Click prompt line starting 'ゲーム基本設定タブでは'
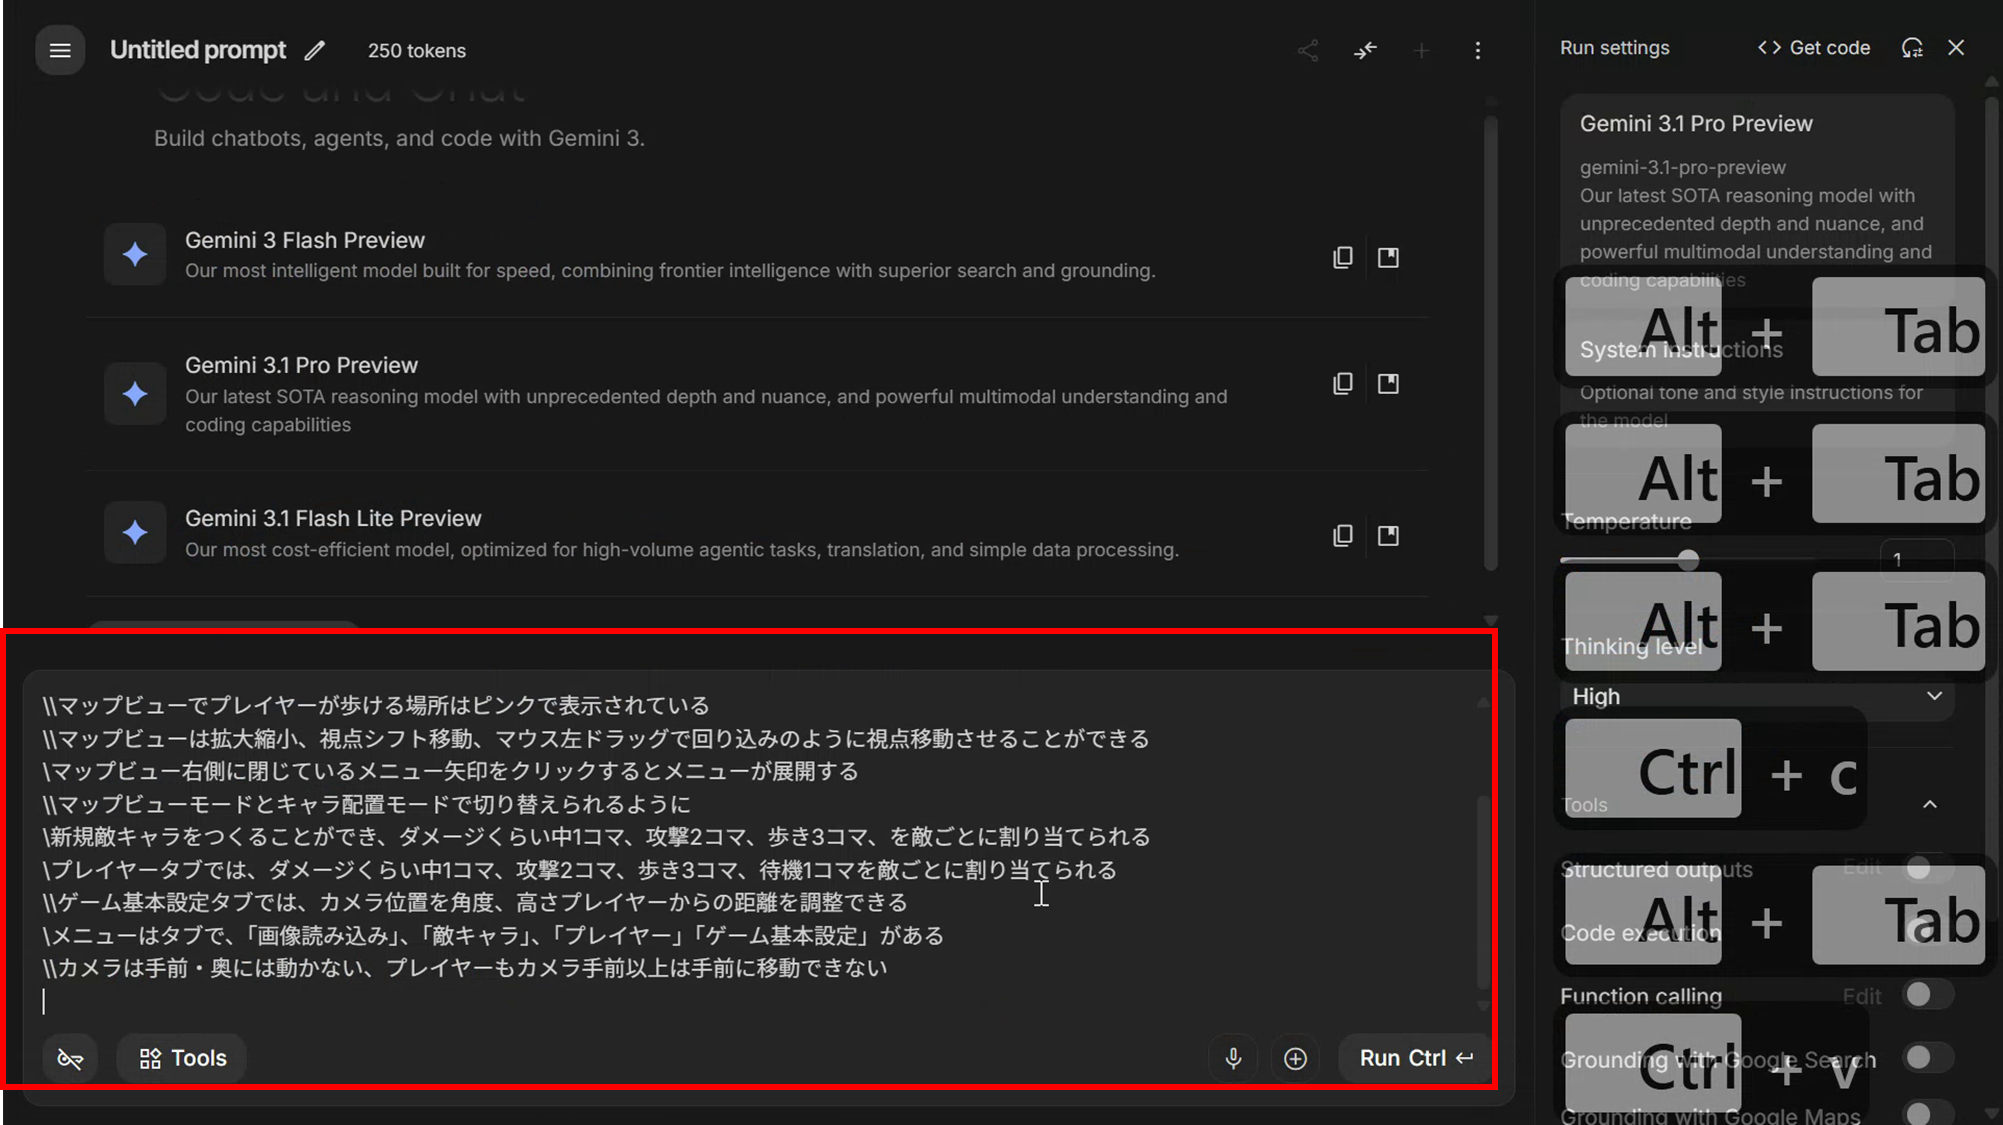Viewport: 2003px width, 1125px height. [x=475, y=902]
